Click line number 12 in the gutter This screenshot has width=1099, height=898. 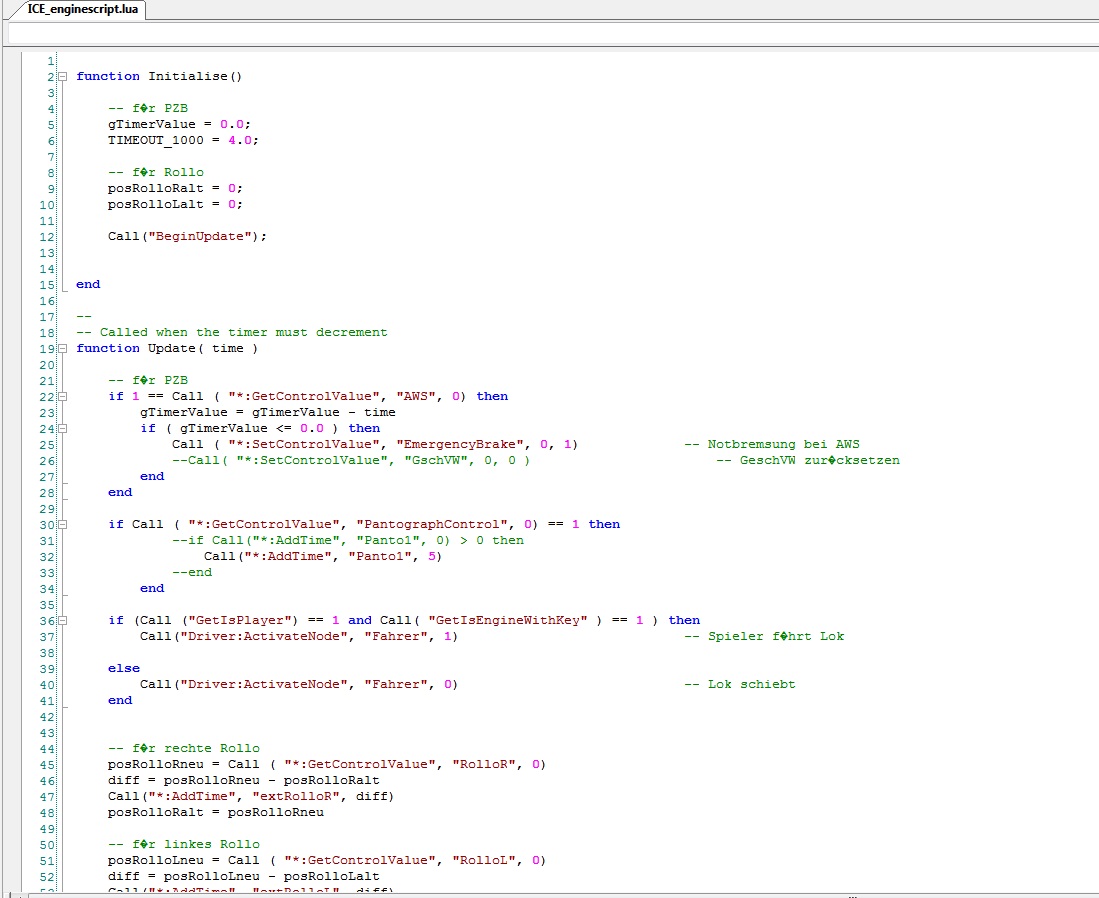point(49,236)
